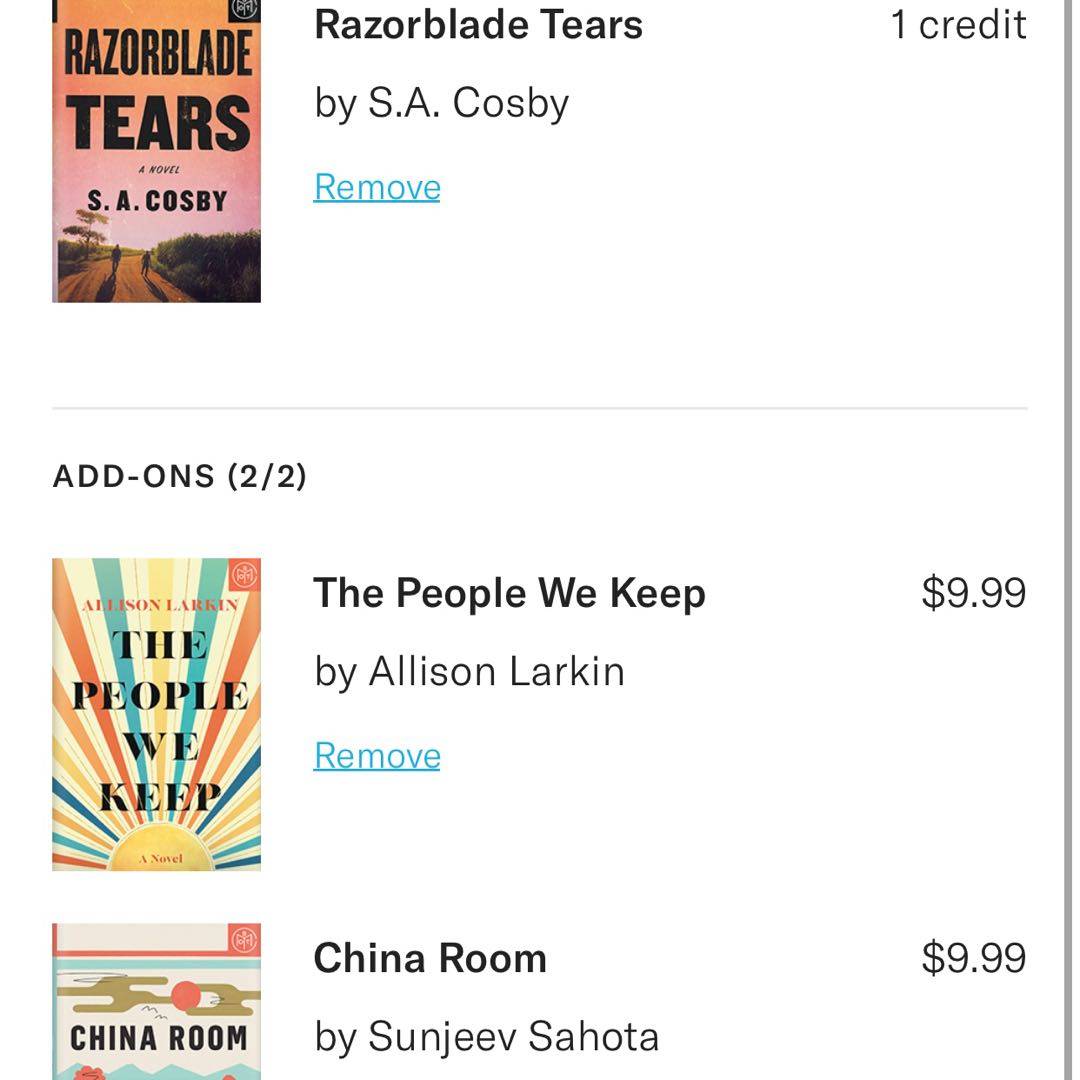
Task: Tap the China Room cover thumbnail
Action: (x=156, y=1002)
